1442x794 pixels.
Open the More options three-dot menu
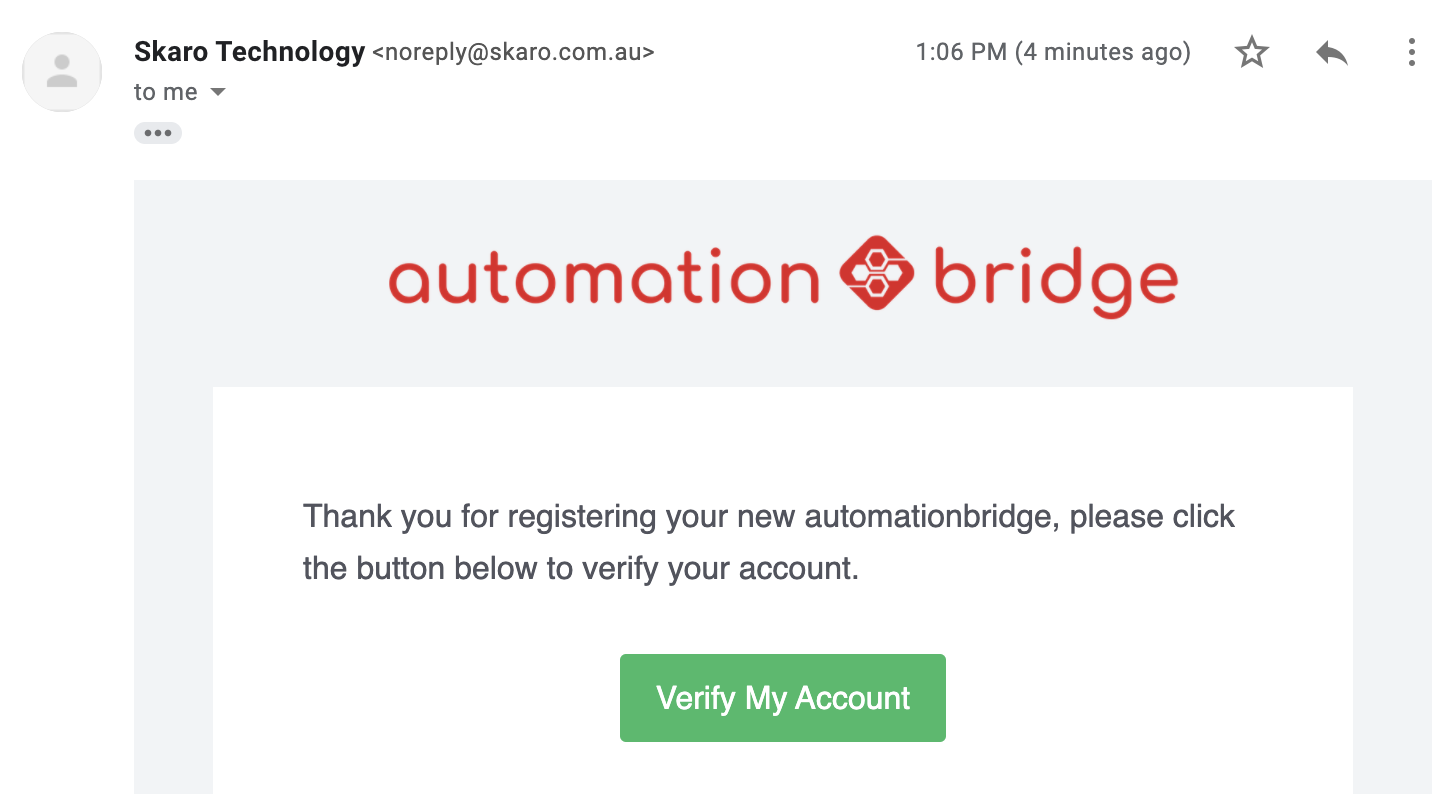[x=1411, y=52]
